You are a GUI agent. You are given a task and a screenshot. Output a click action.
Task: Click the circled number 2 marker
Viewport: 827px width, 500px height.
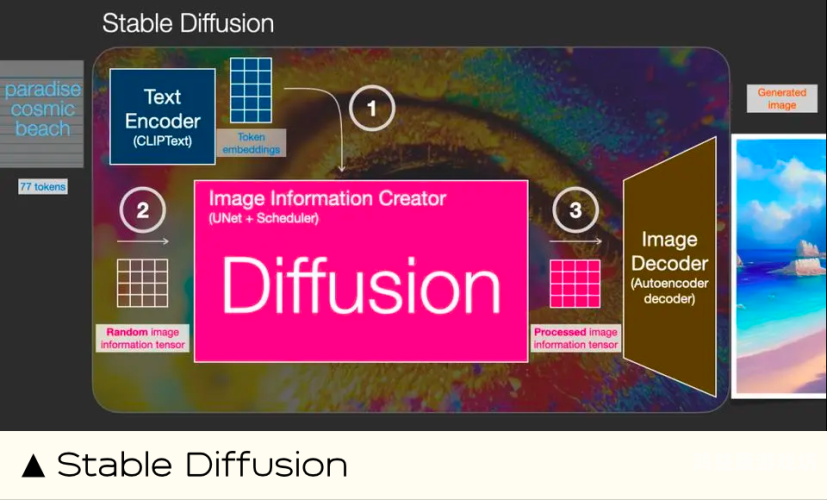click(142, 210)
